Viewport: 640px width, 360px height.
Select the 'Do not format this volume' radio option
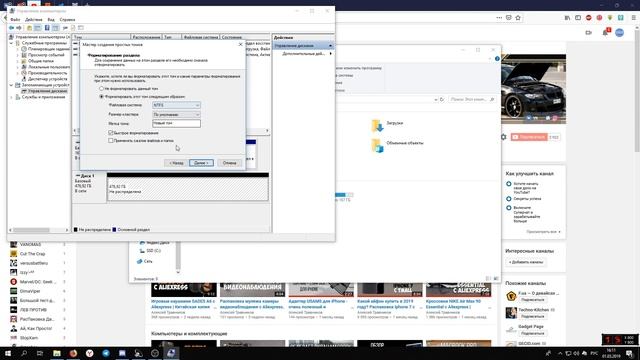[x=102, y=89]
